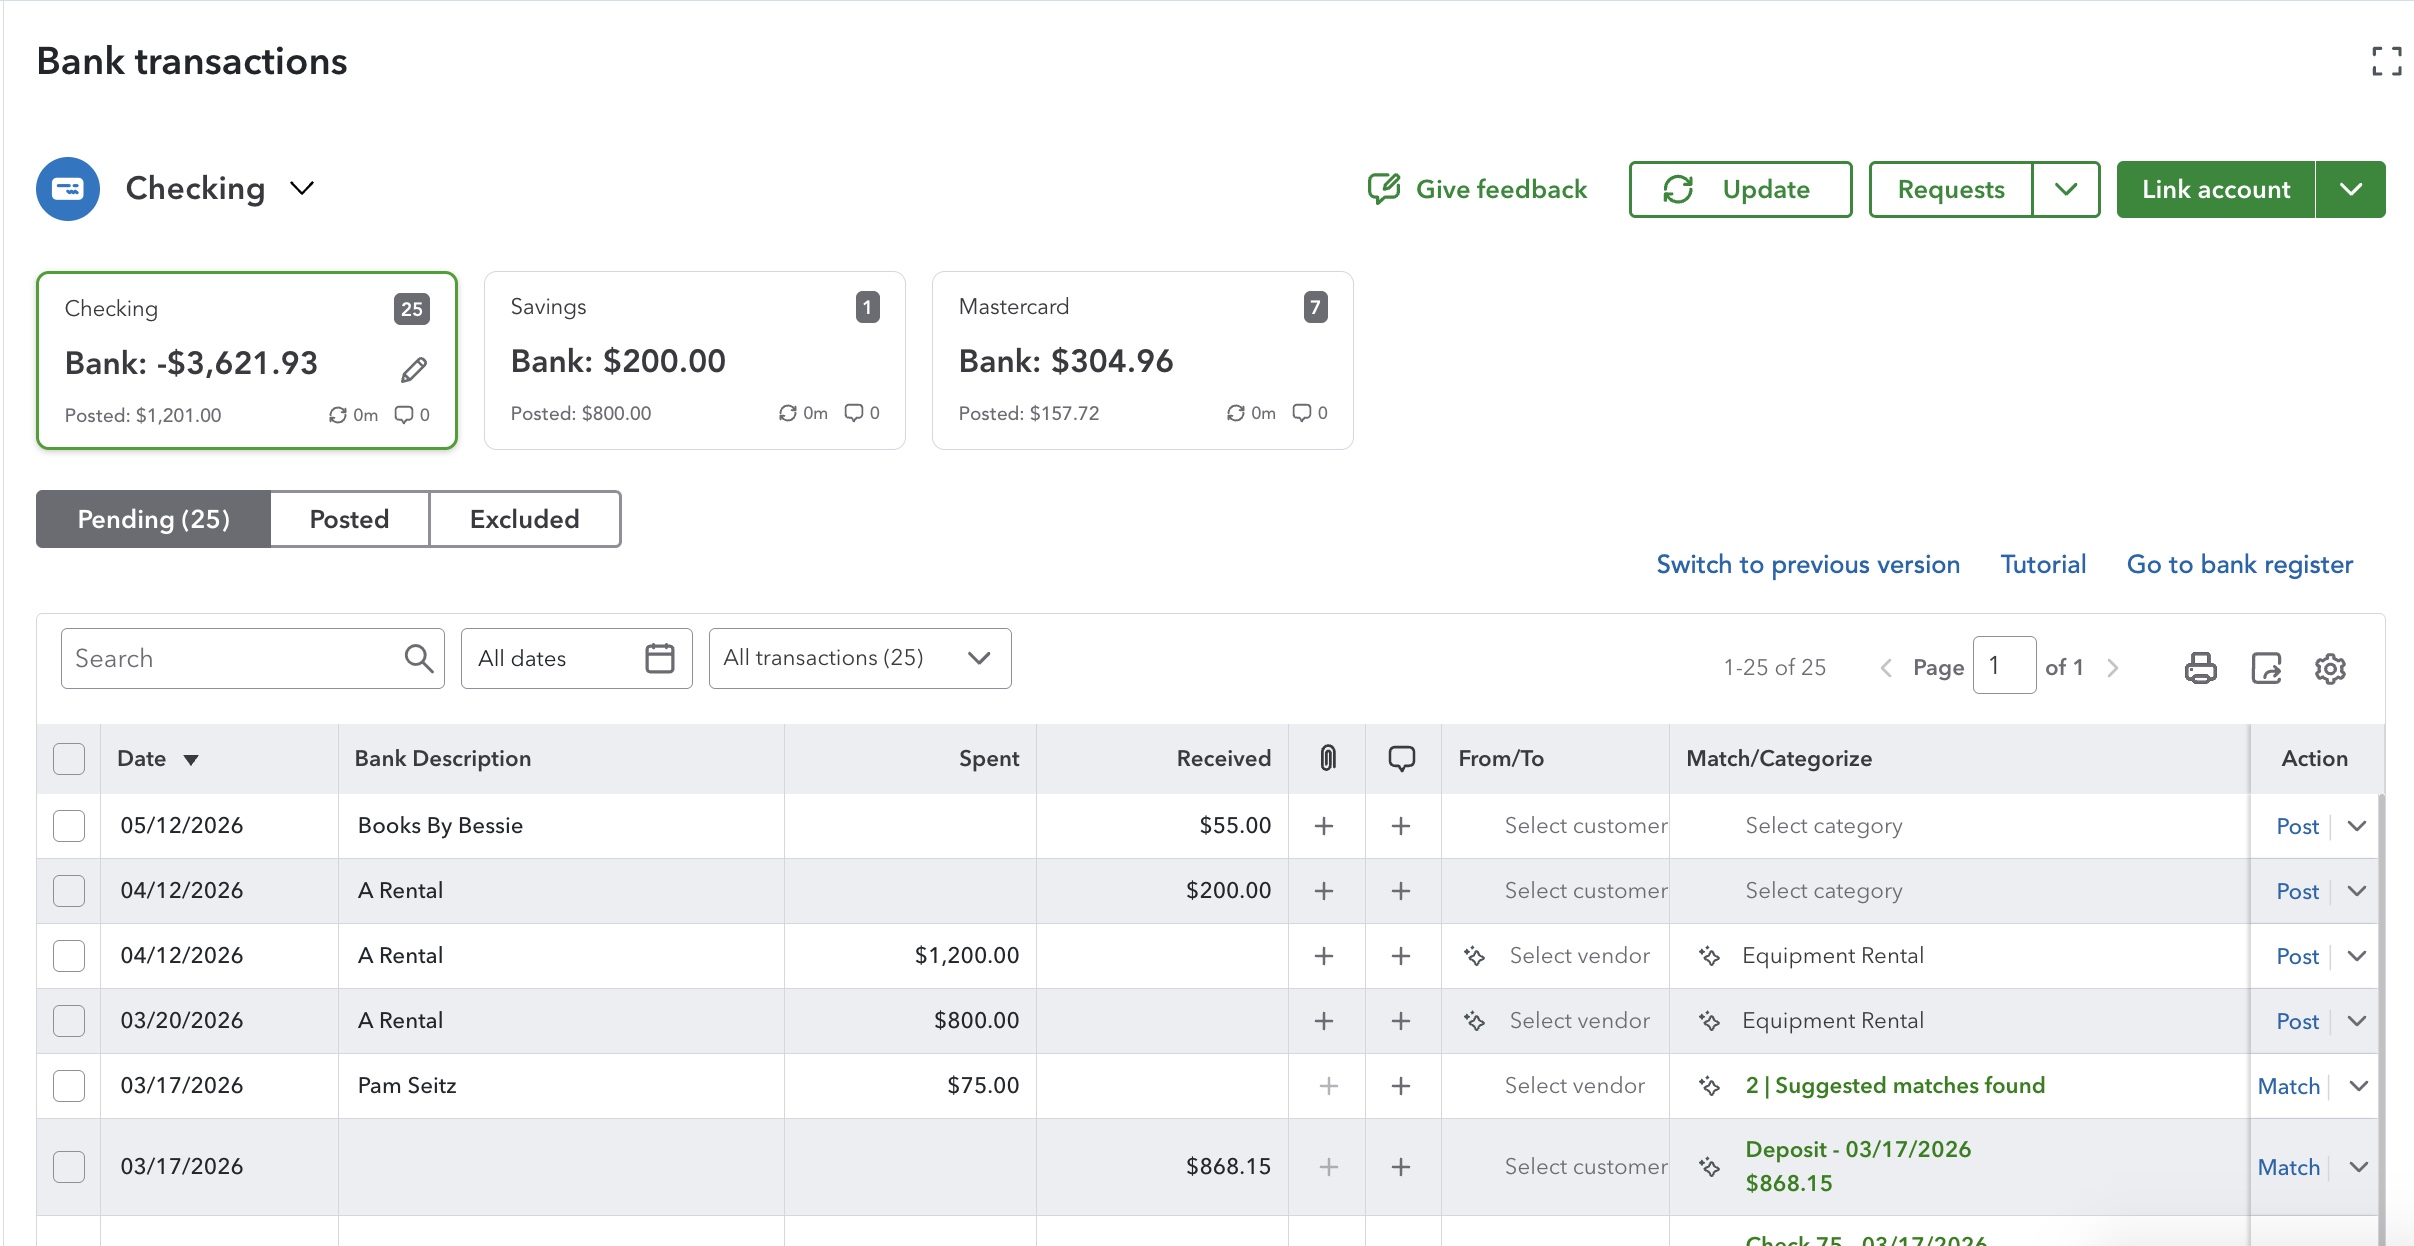This screenshot has height=1246, width=2414.
Task: Click the search magnifier icon
Action: tap(418, 658)
